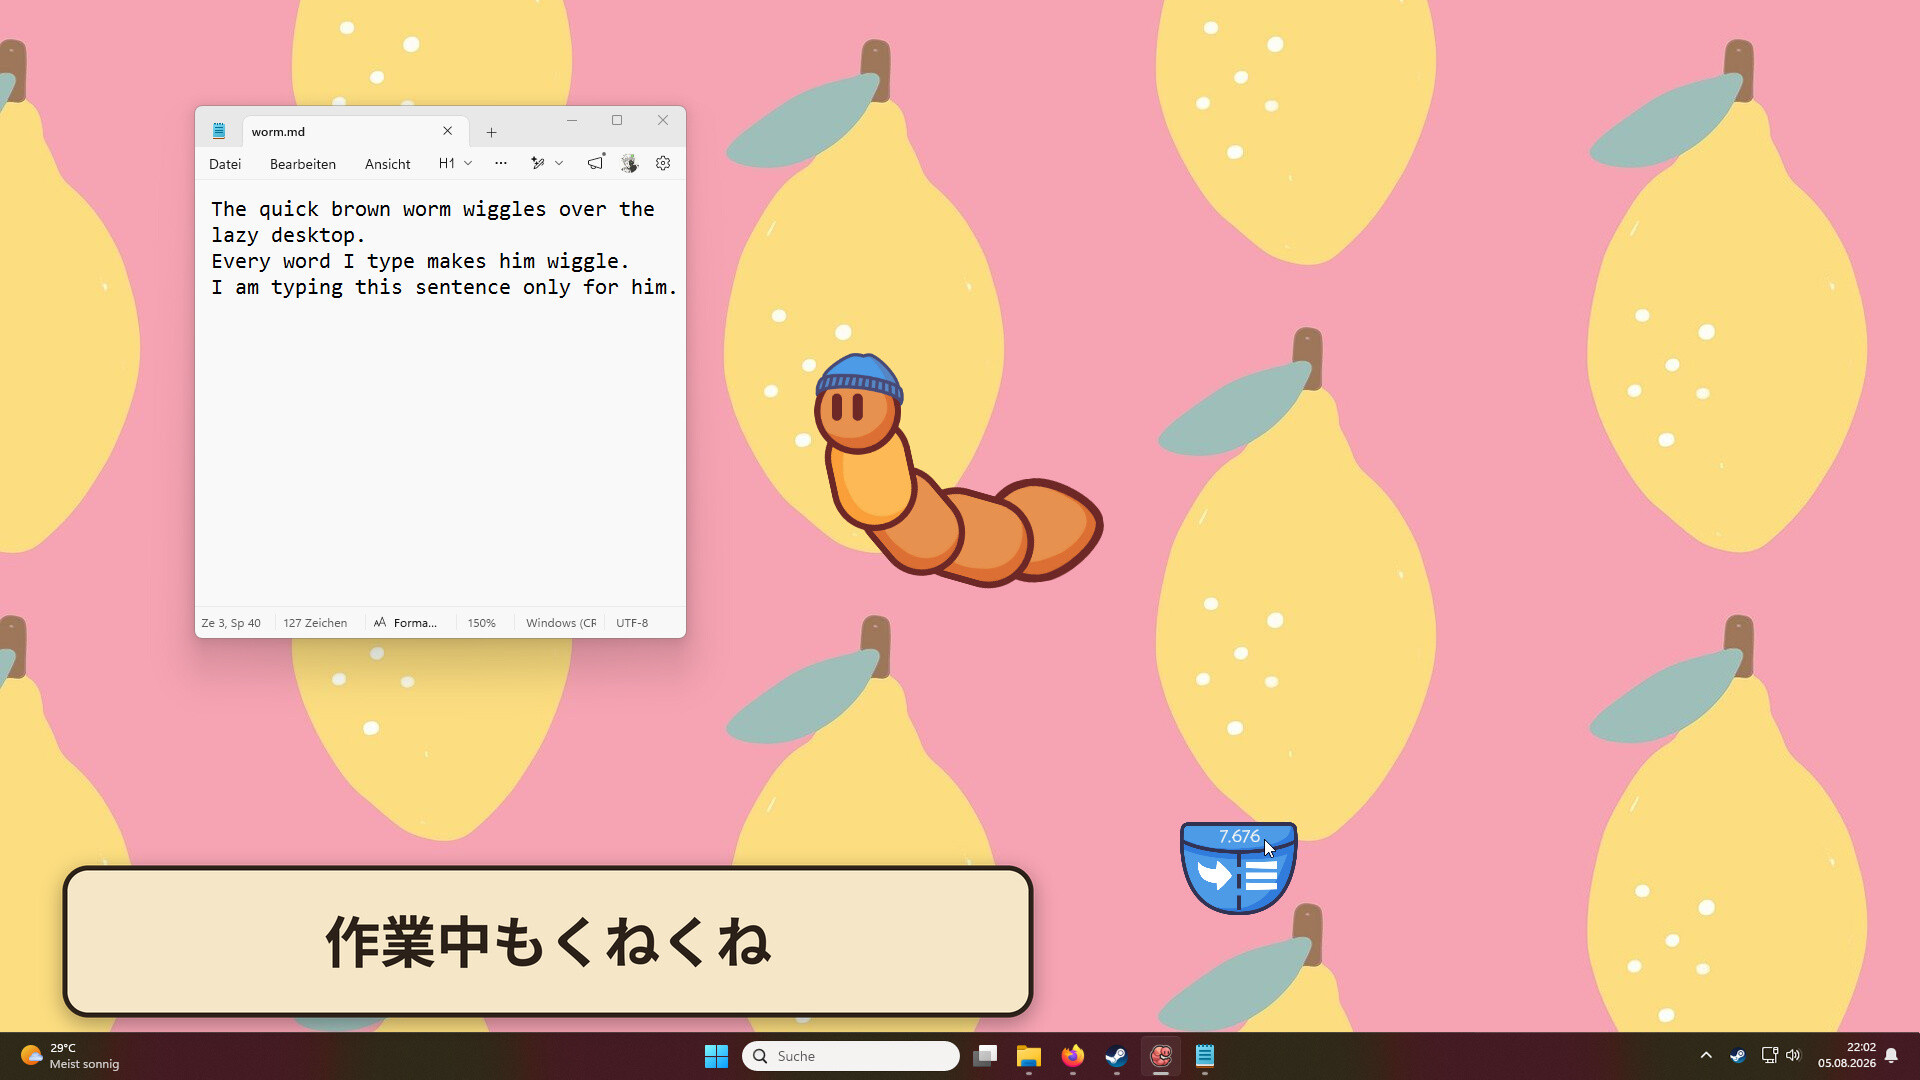Image resolution: width=1920 pixels, height=1080 pixels.
Task: Click the 150% zoom level in status bar
Action: 482,623
